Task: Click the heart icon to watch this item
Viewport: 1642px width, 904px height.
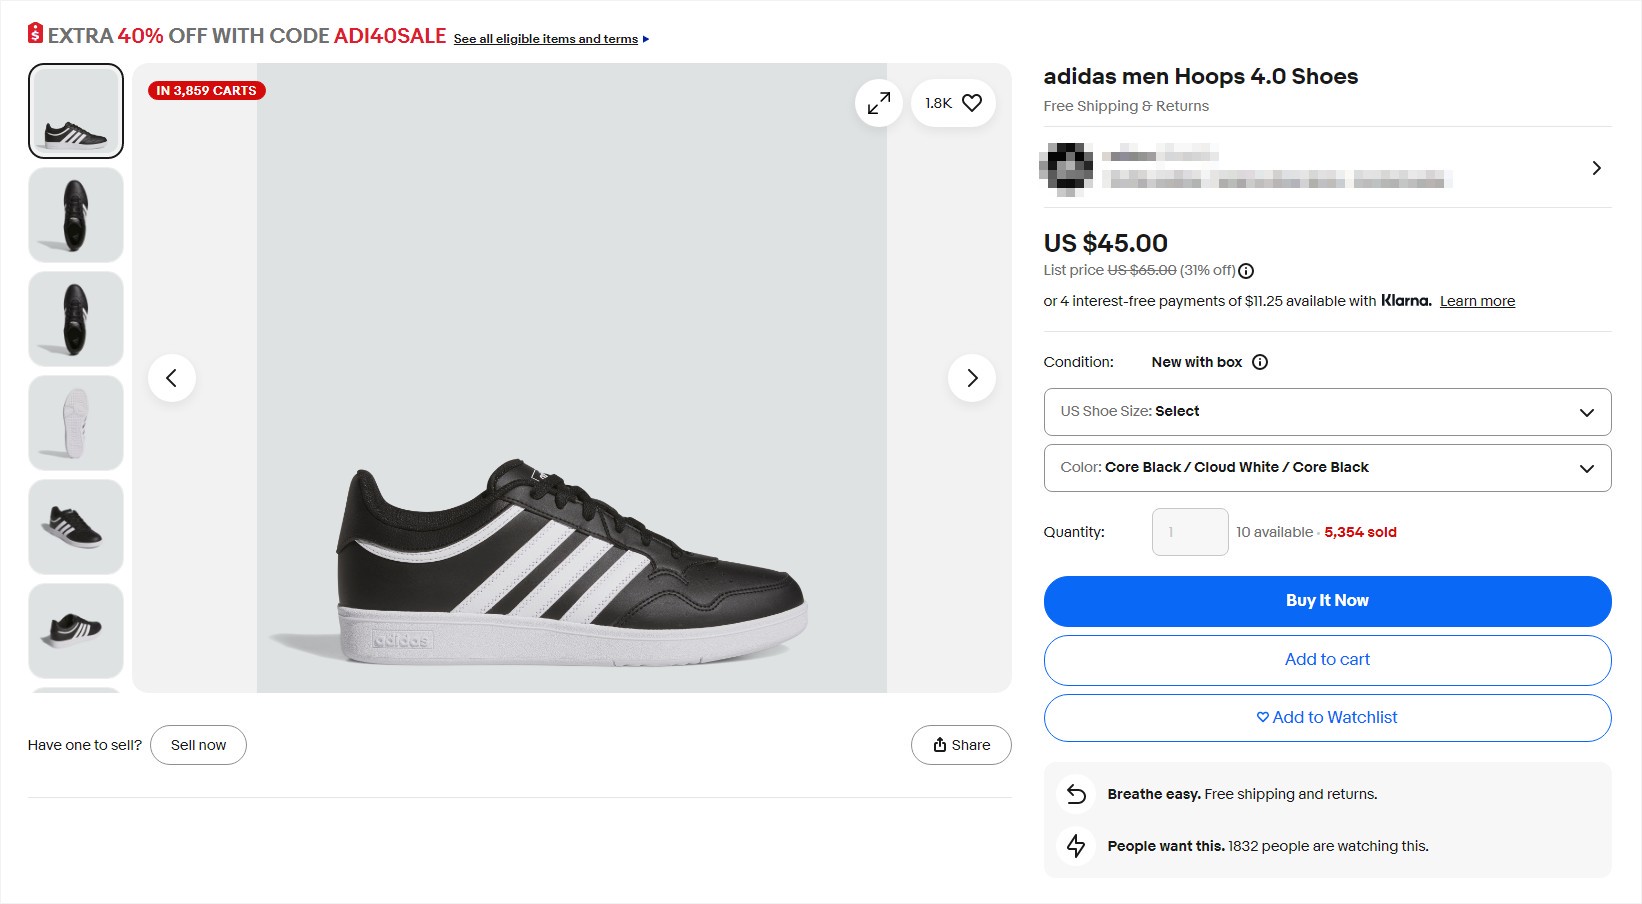Action: (x=969, y=102)
